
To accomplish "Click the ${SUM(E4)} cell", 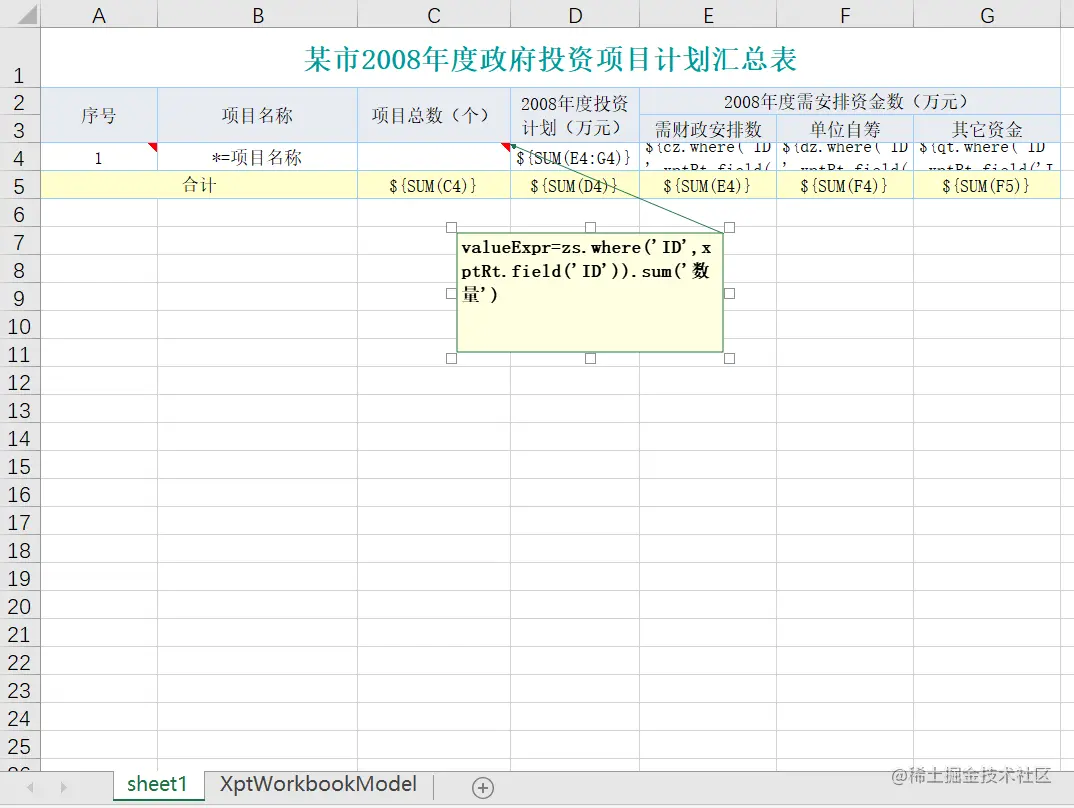I will pos(708,186).
